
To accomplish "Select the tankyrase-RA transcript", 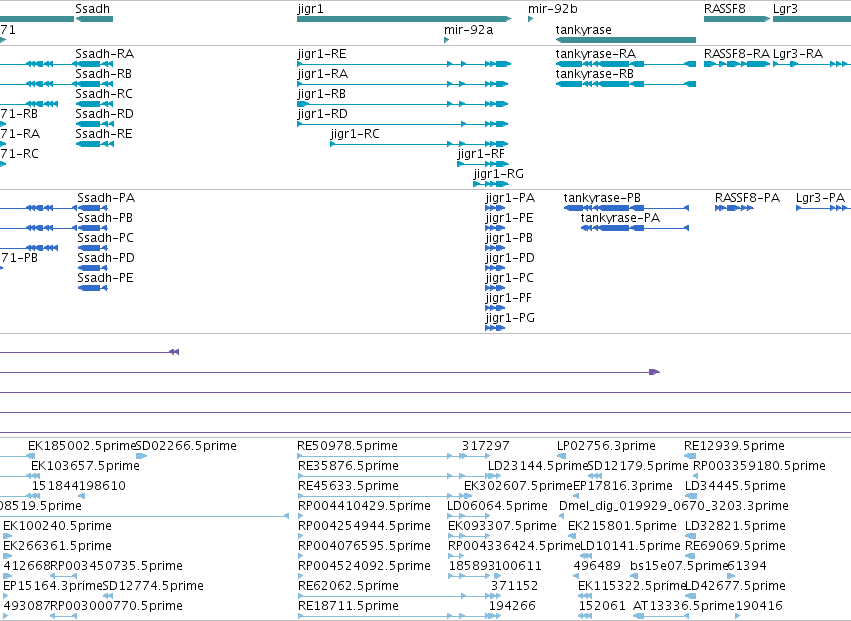I will pyautogui.click(x=626, y=64).
